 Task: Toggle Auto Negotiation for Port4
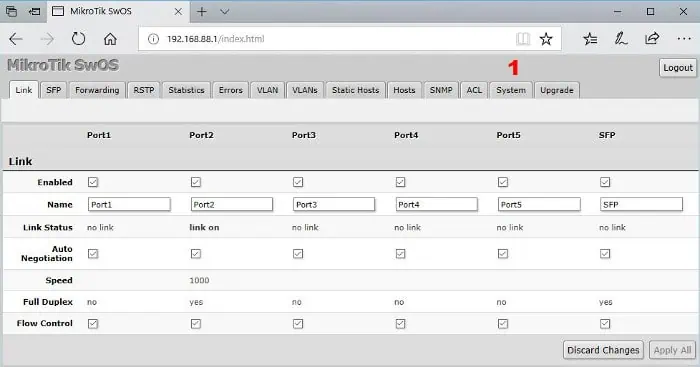[400, 254]
